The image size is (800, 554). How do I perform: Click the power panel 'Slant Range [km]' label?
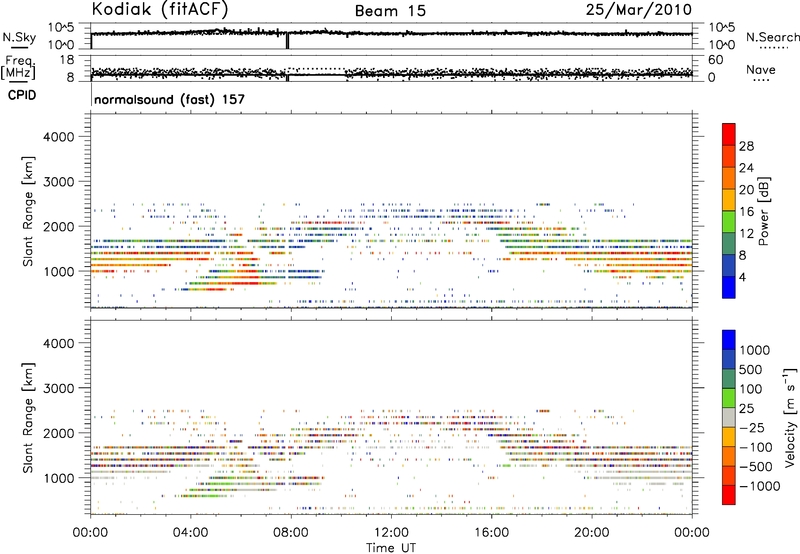[28, 211]
